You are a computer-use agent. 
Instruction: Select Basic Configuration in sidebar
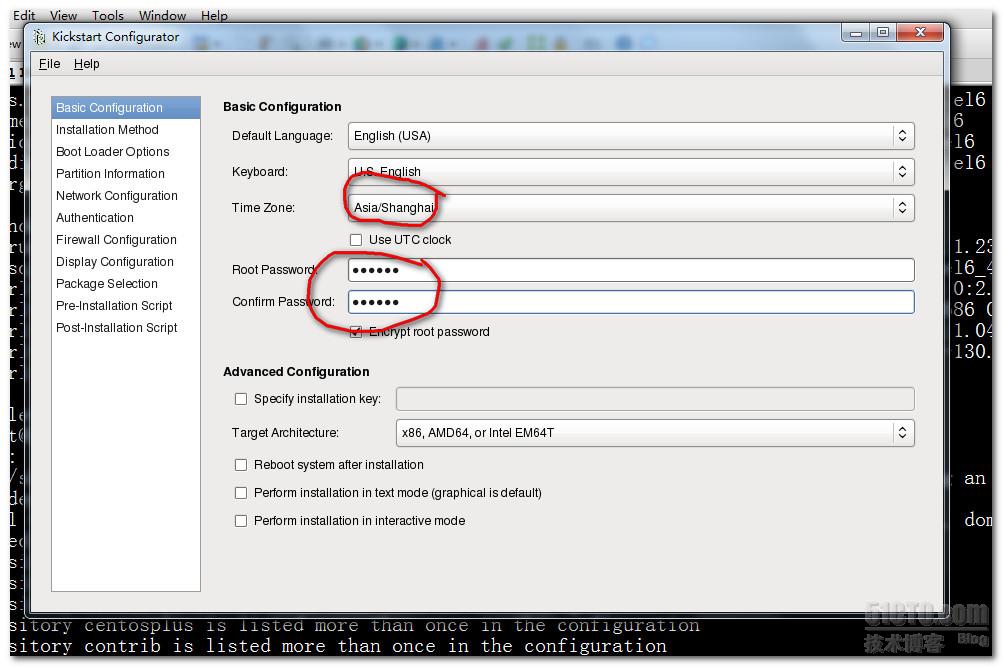pos(125,107)
